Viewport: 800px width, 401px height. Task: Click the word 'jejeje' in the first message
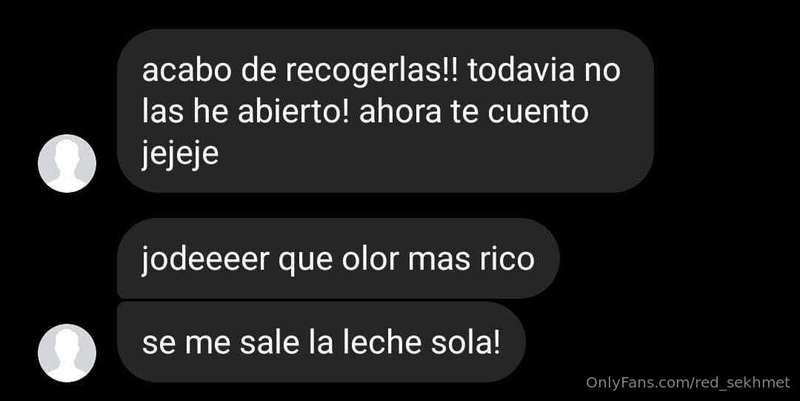tap(180, 154)
